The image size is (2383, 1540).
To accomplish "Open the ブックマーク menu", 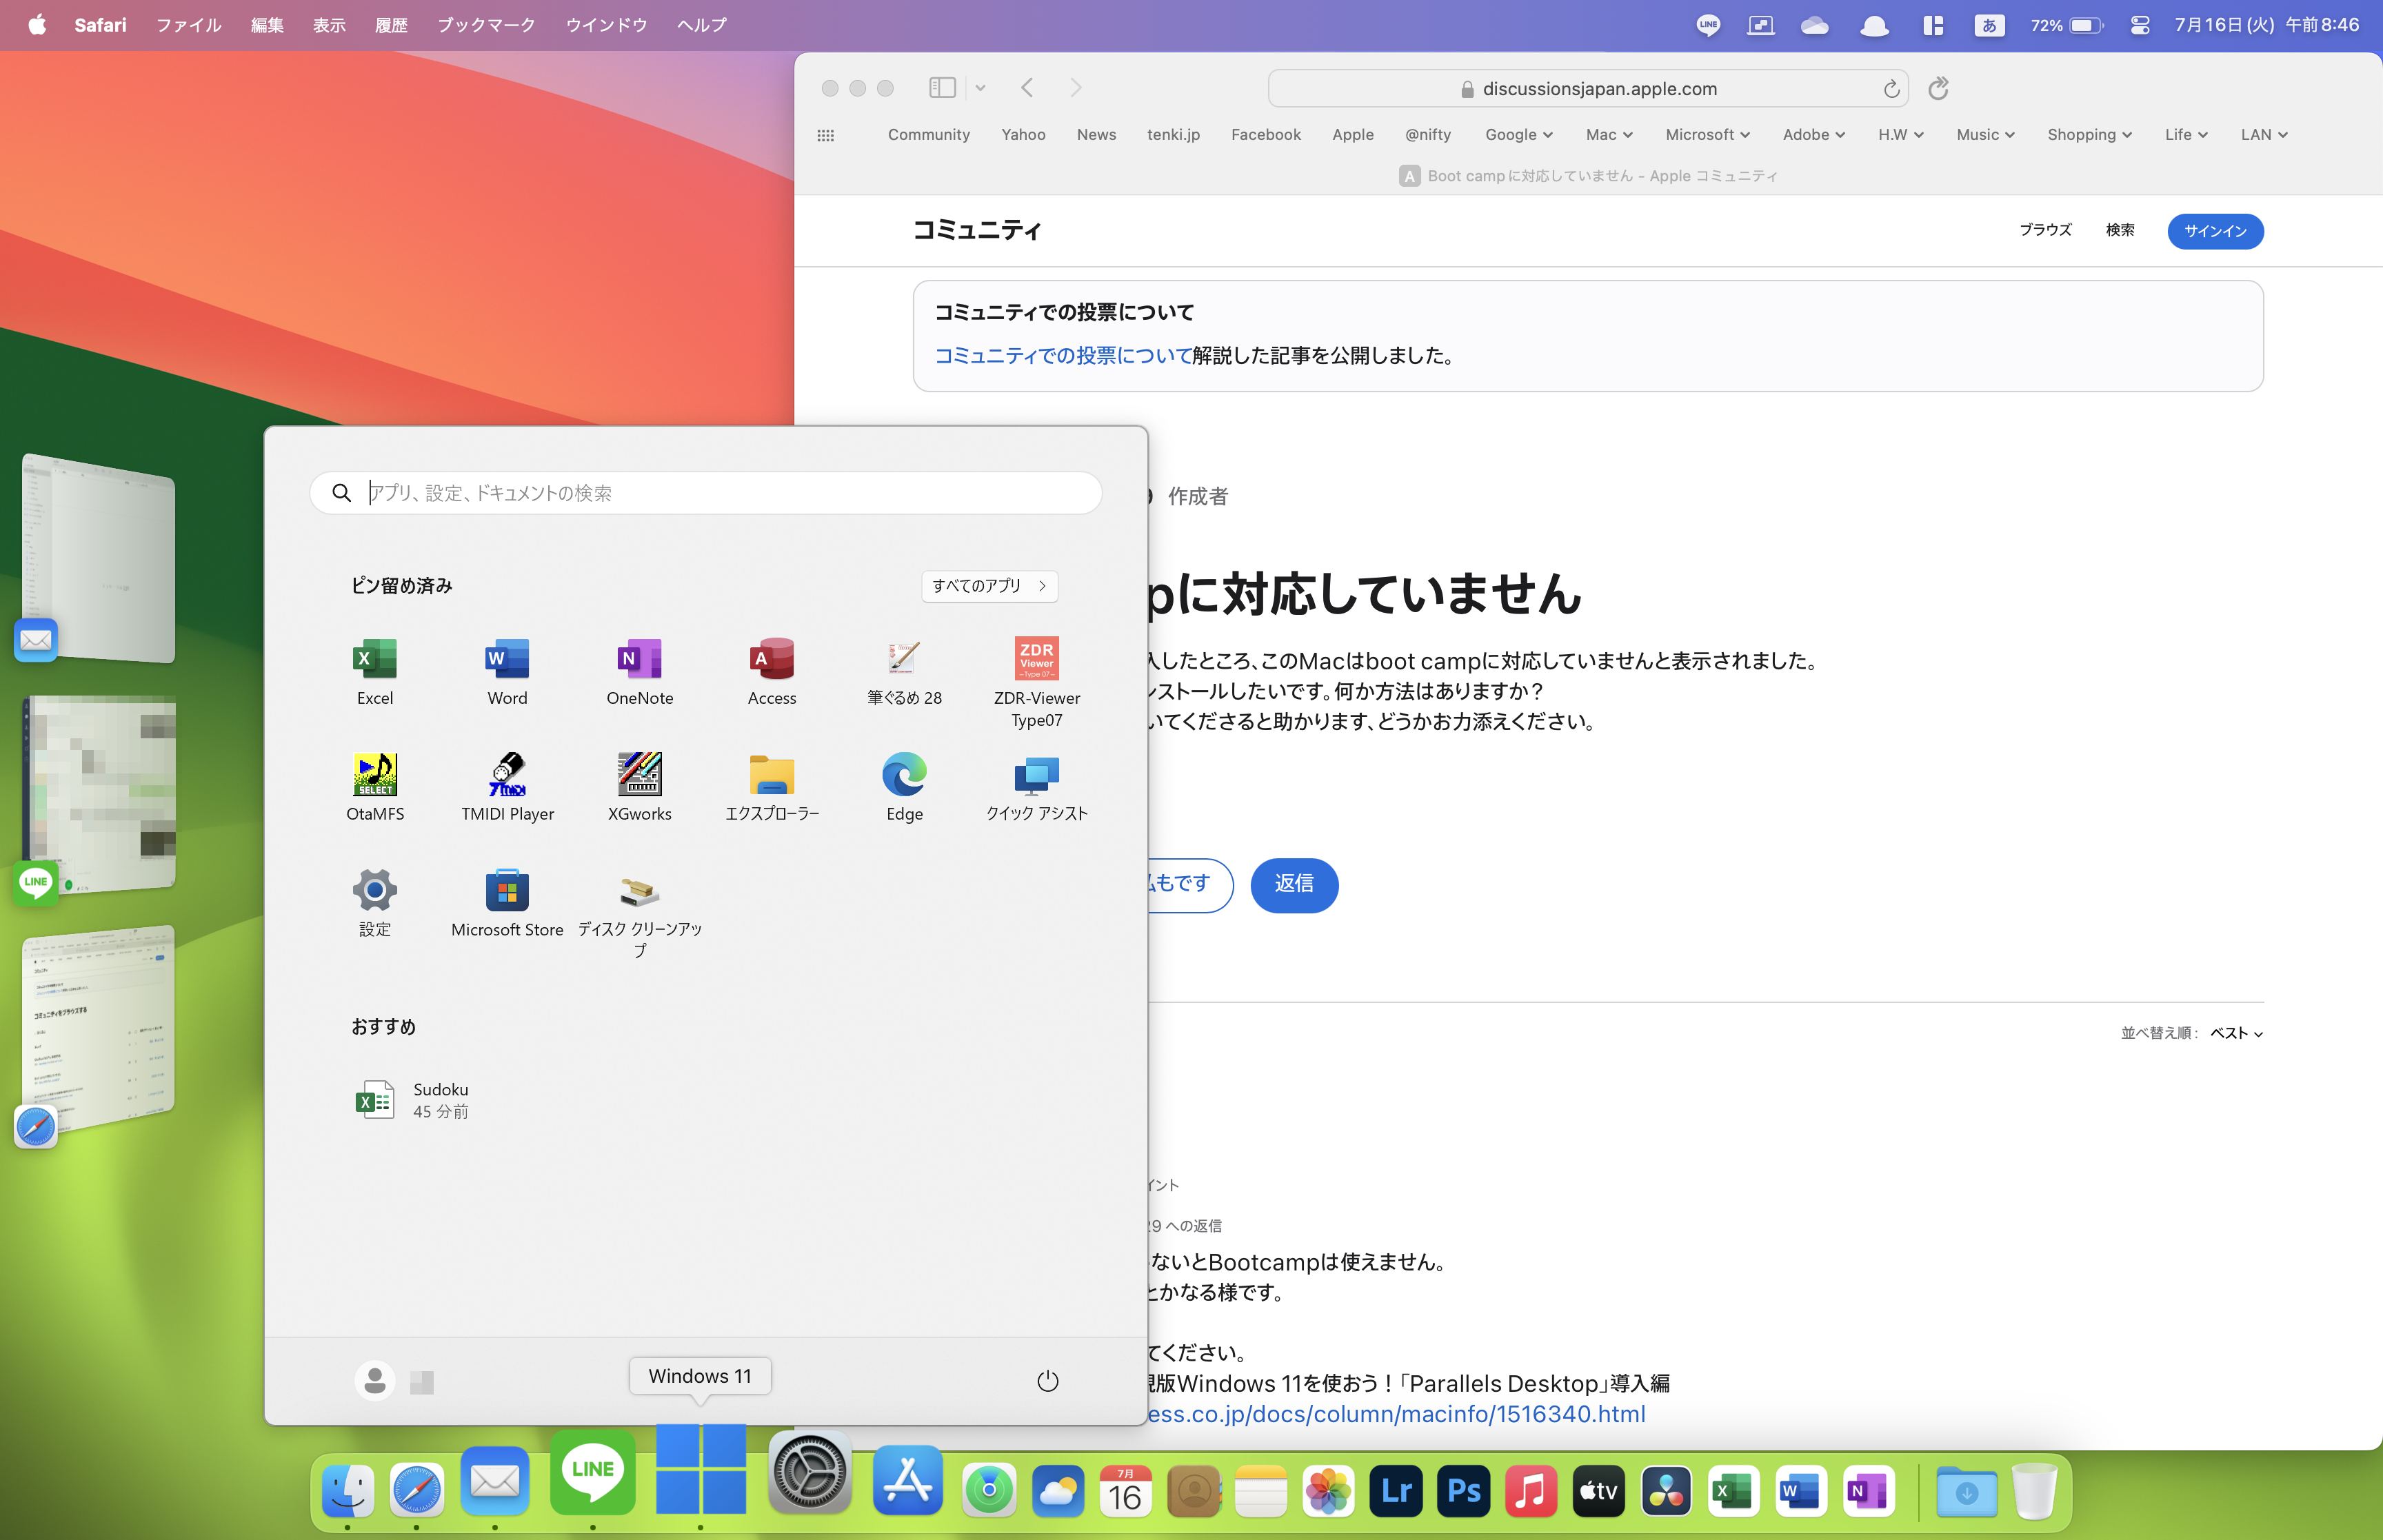I will click(x=486, y=25).
